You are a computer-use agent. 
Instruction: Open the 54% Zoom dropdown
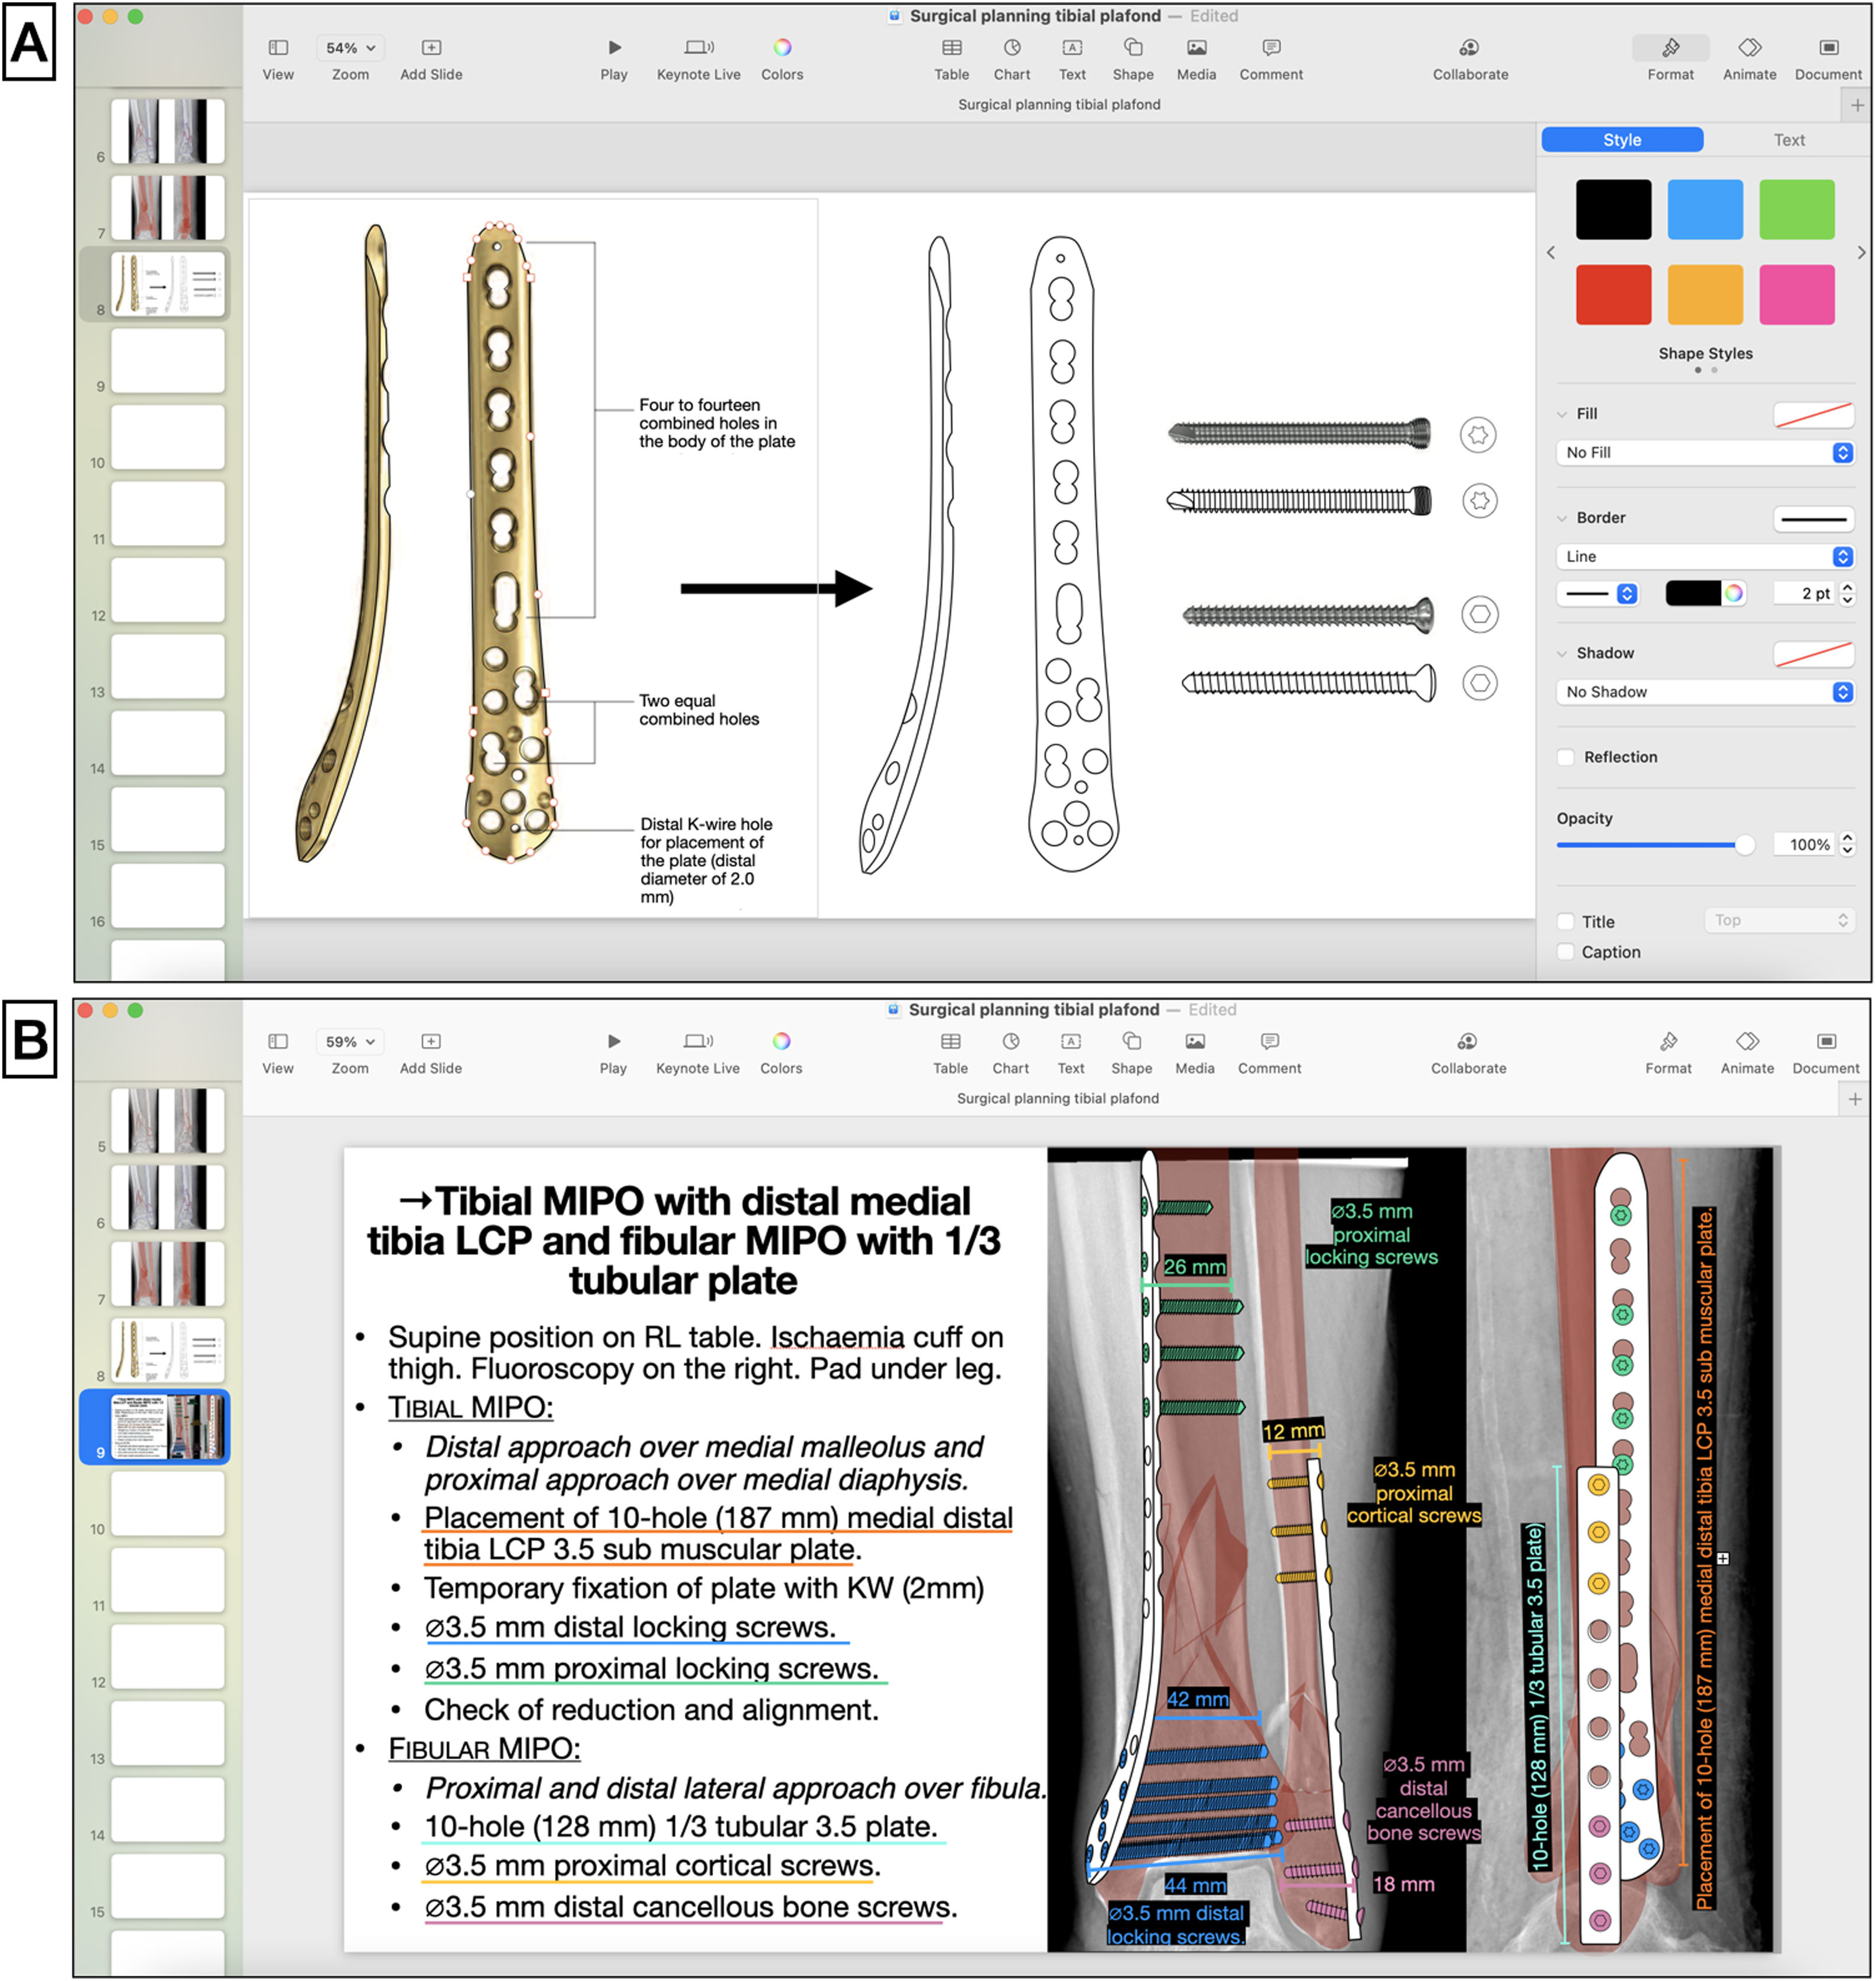[x=350, y=48]
